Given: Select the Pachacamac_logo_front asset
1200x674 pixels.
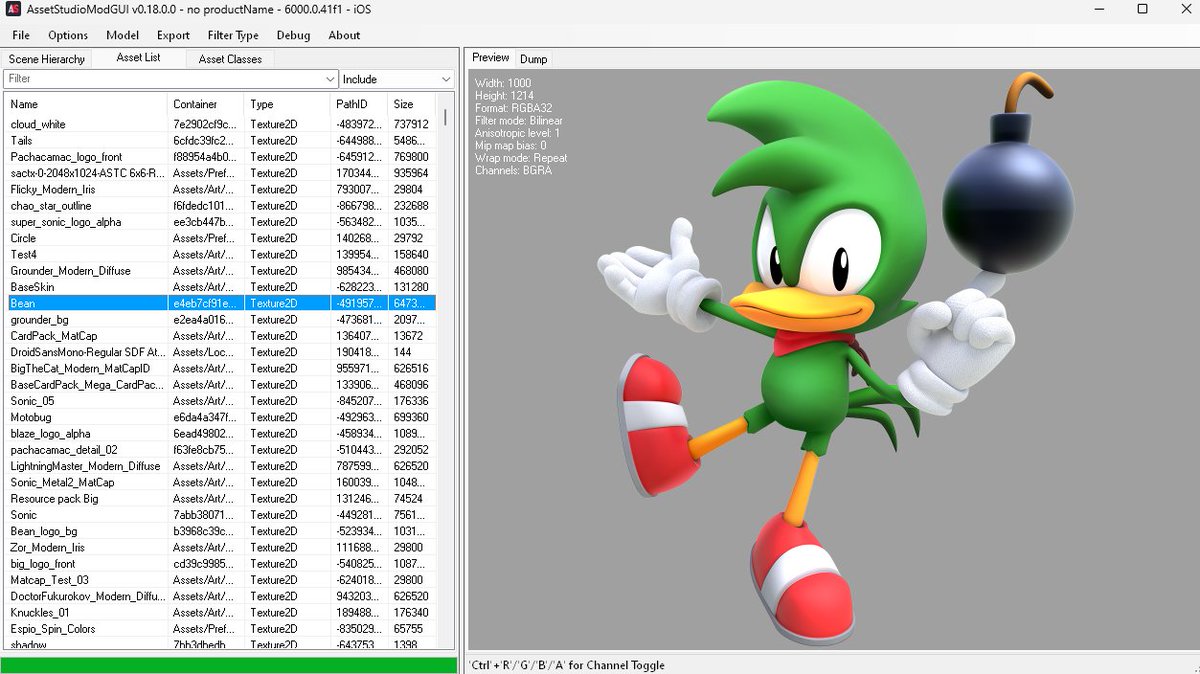Looking at the screenshot, I should (220, 157).
